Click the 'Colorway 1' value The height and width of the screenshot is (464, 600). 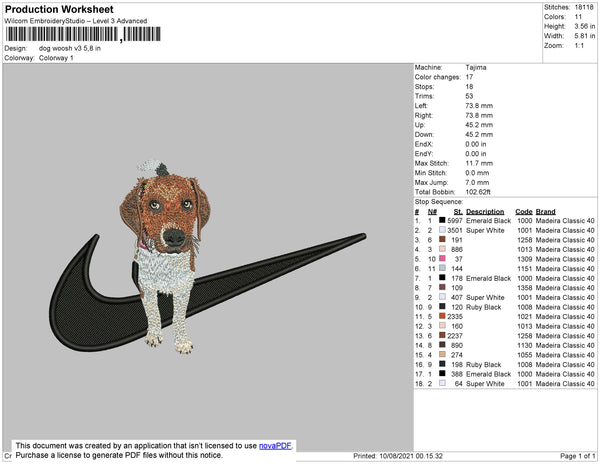tap(56, 58)
